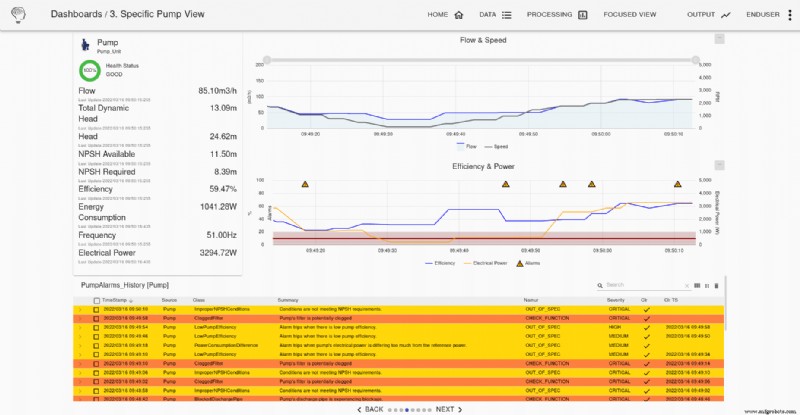Open the three-dot overflow menu
The height and width of the screenshot is (415, 800).
[x=790, y=15]
